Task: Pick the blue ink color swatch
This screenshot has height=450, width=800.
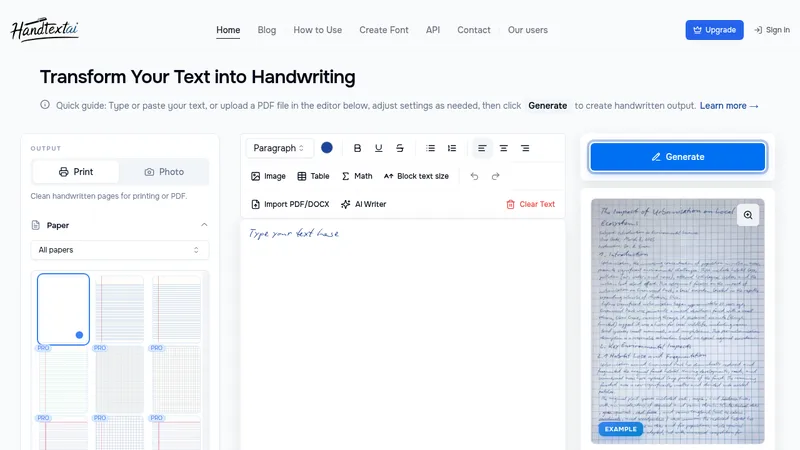Action: (x=327, y=147)
